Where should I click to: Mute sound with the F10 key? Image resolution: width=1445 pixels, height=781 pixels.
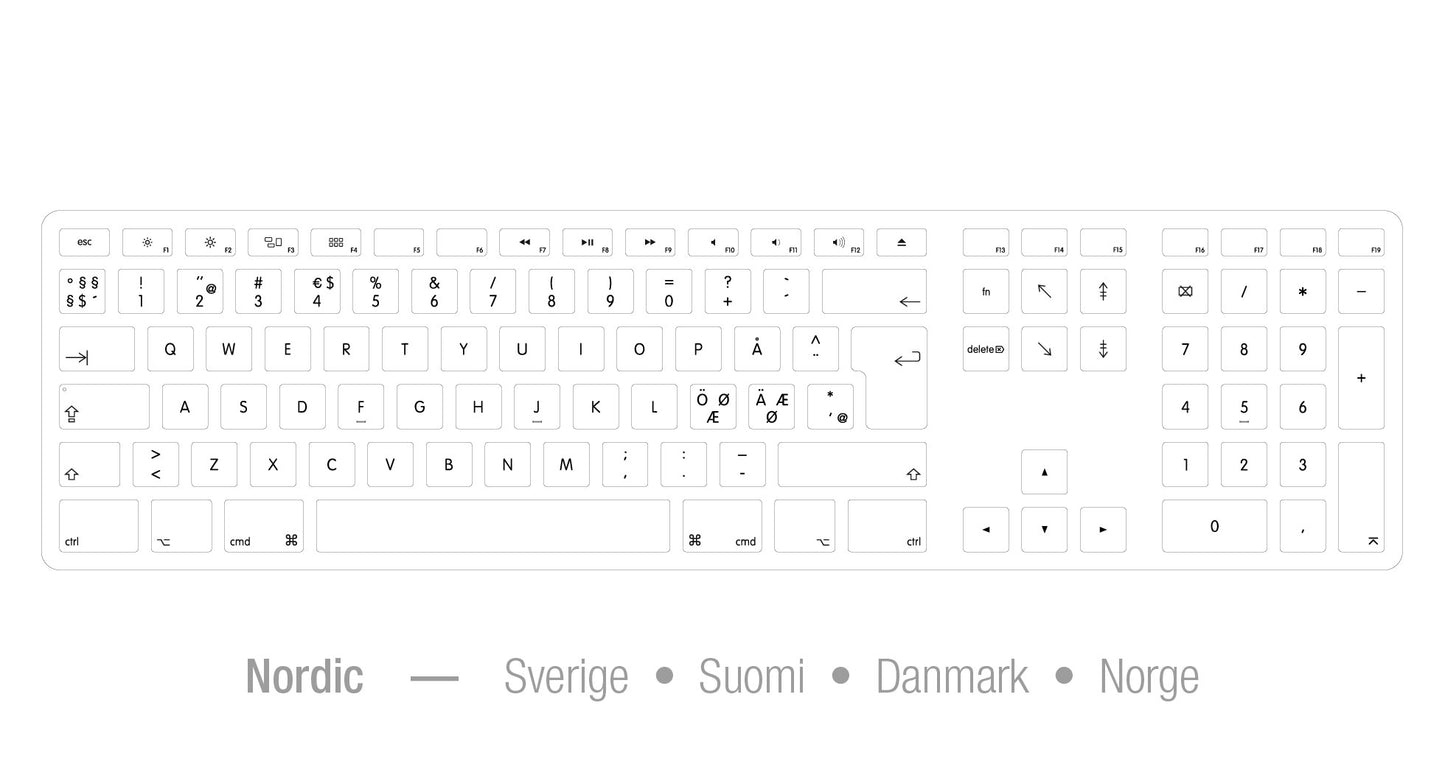[714, 242]
